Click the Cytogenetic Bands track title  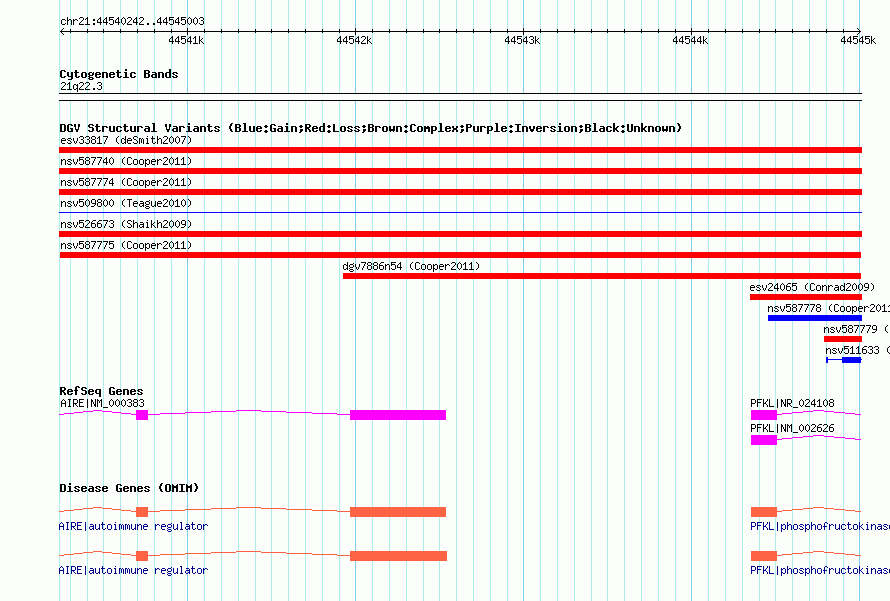tap(119, 74)
